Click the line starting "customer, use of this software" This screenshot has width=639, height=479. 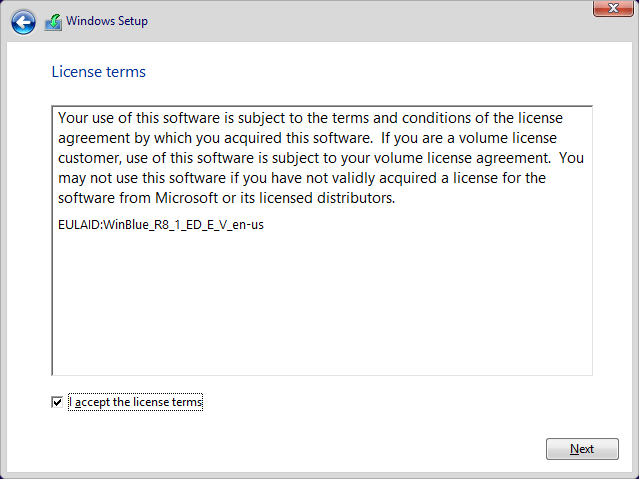click(x=321, y=158)
